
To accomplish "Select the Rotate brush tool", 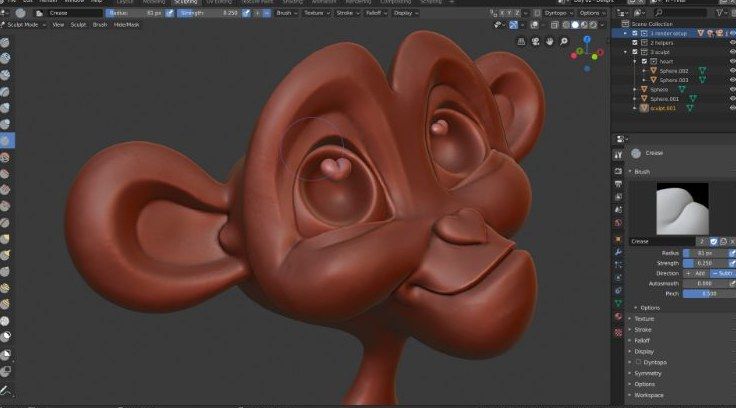I will pos(5,304).
